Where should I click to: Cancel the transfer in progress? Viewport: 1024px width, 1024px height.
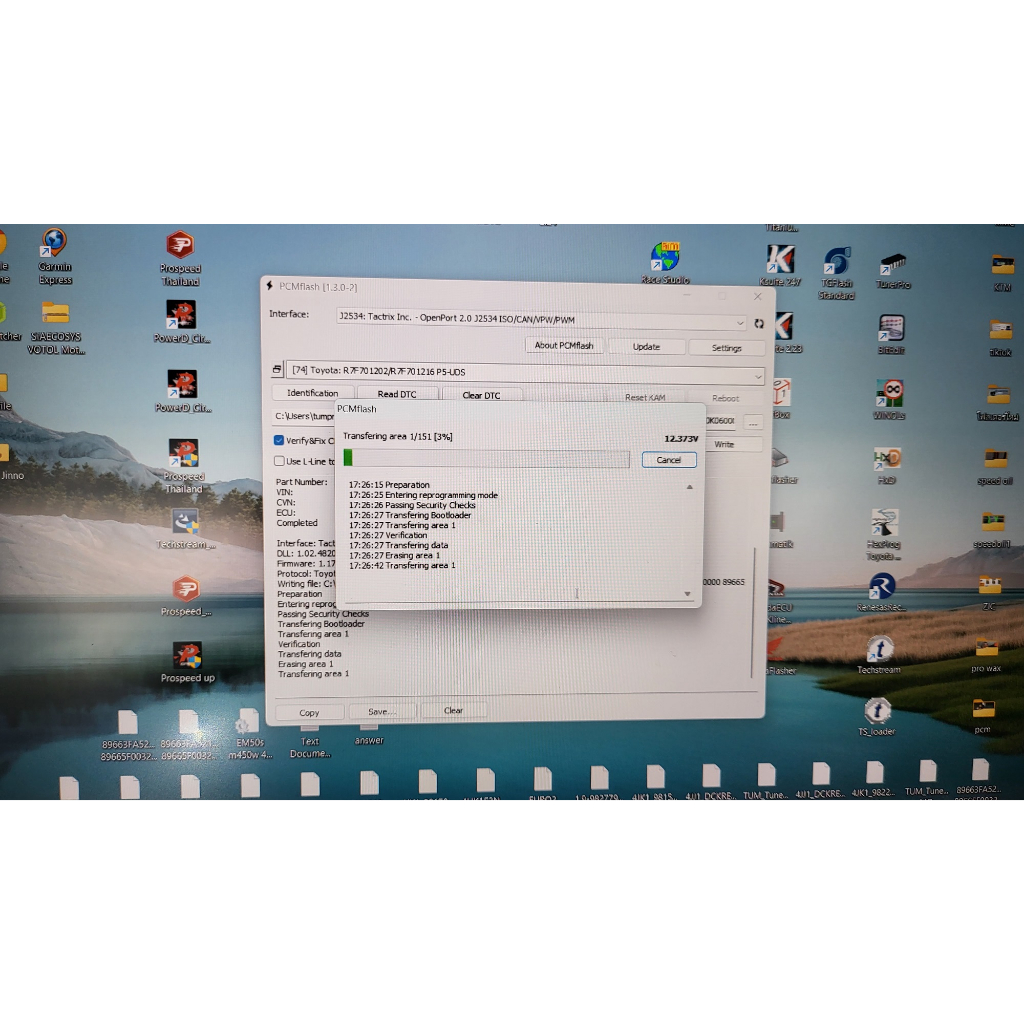669,460
